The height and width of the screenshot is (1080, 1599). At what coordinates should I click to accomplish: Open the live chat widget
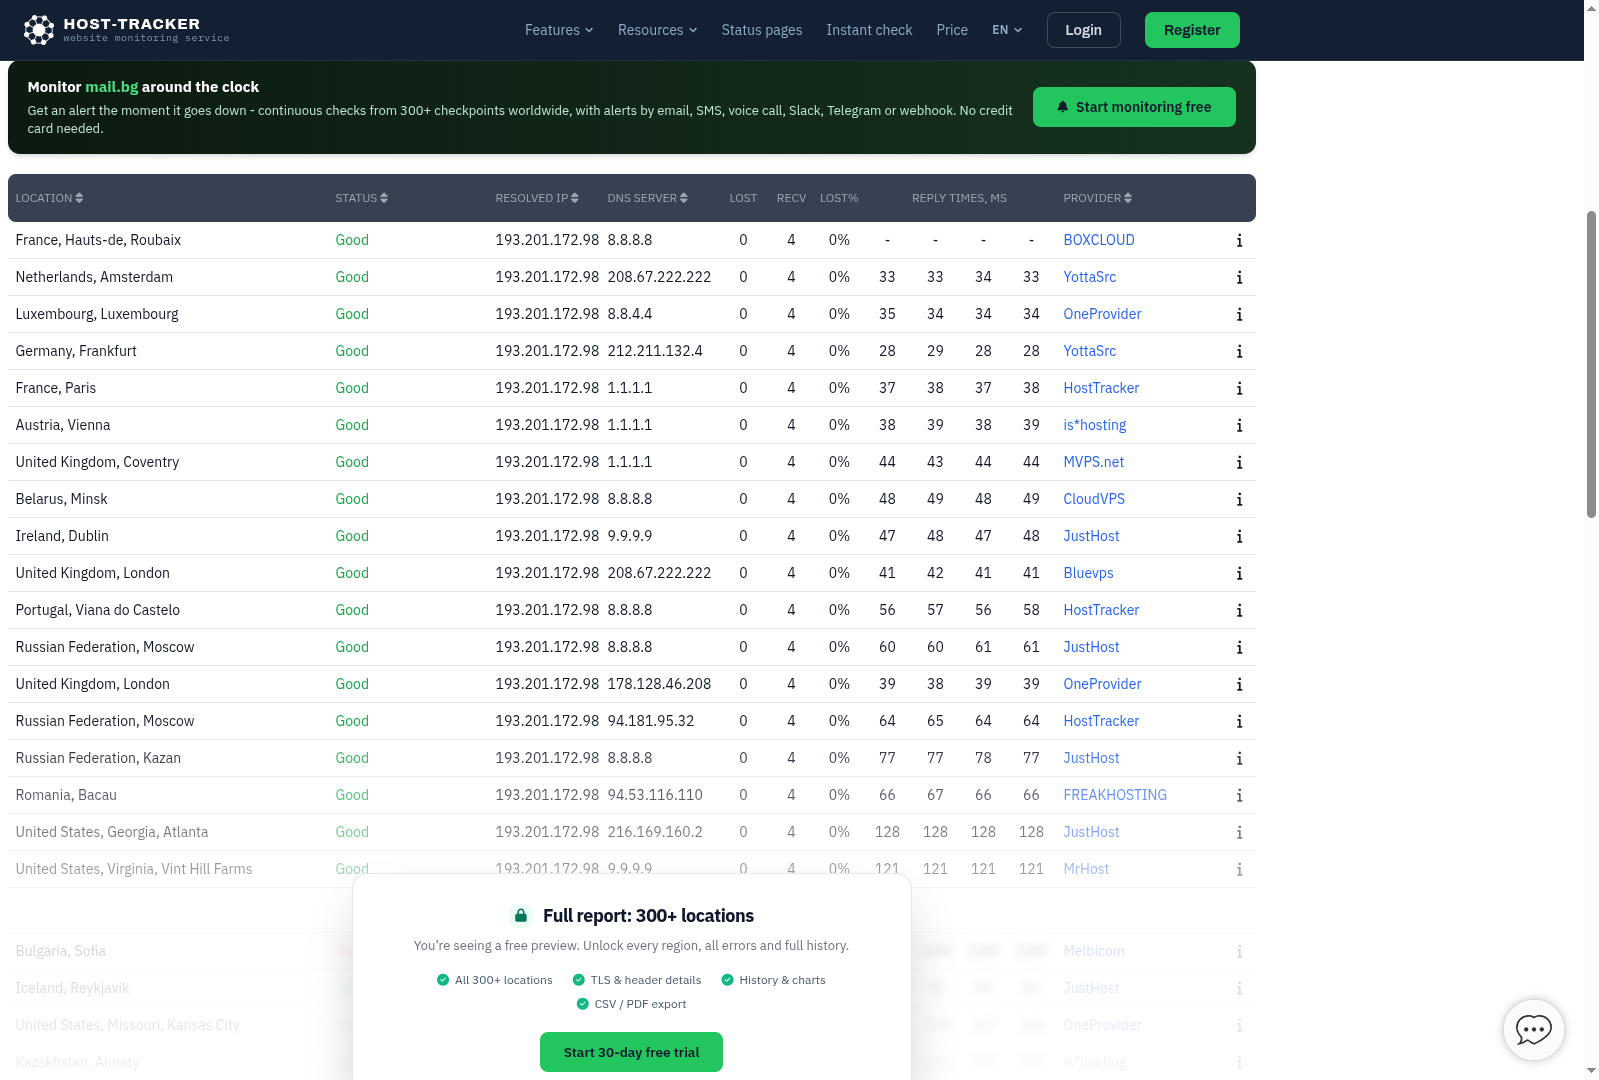pyautogui.click(x=1533, y=1029)
